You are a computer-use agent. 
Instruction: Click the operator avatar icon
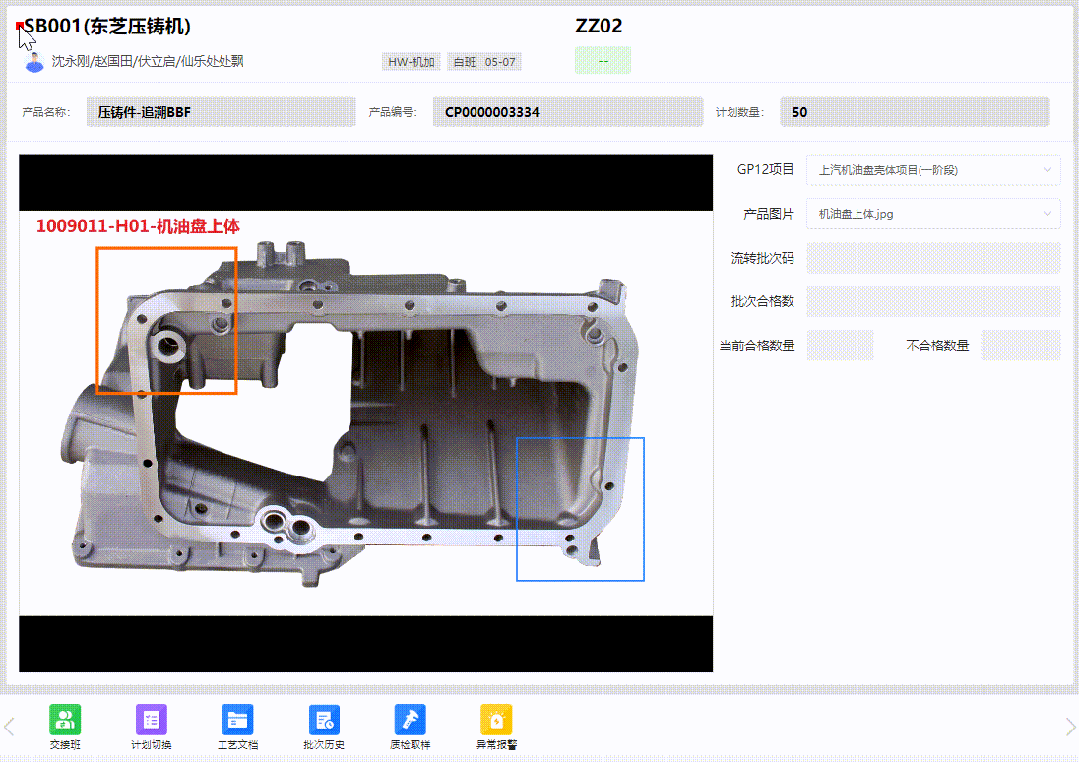35,62
